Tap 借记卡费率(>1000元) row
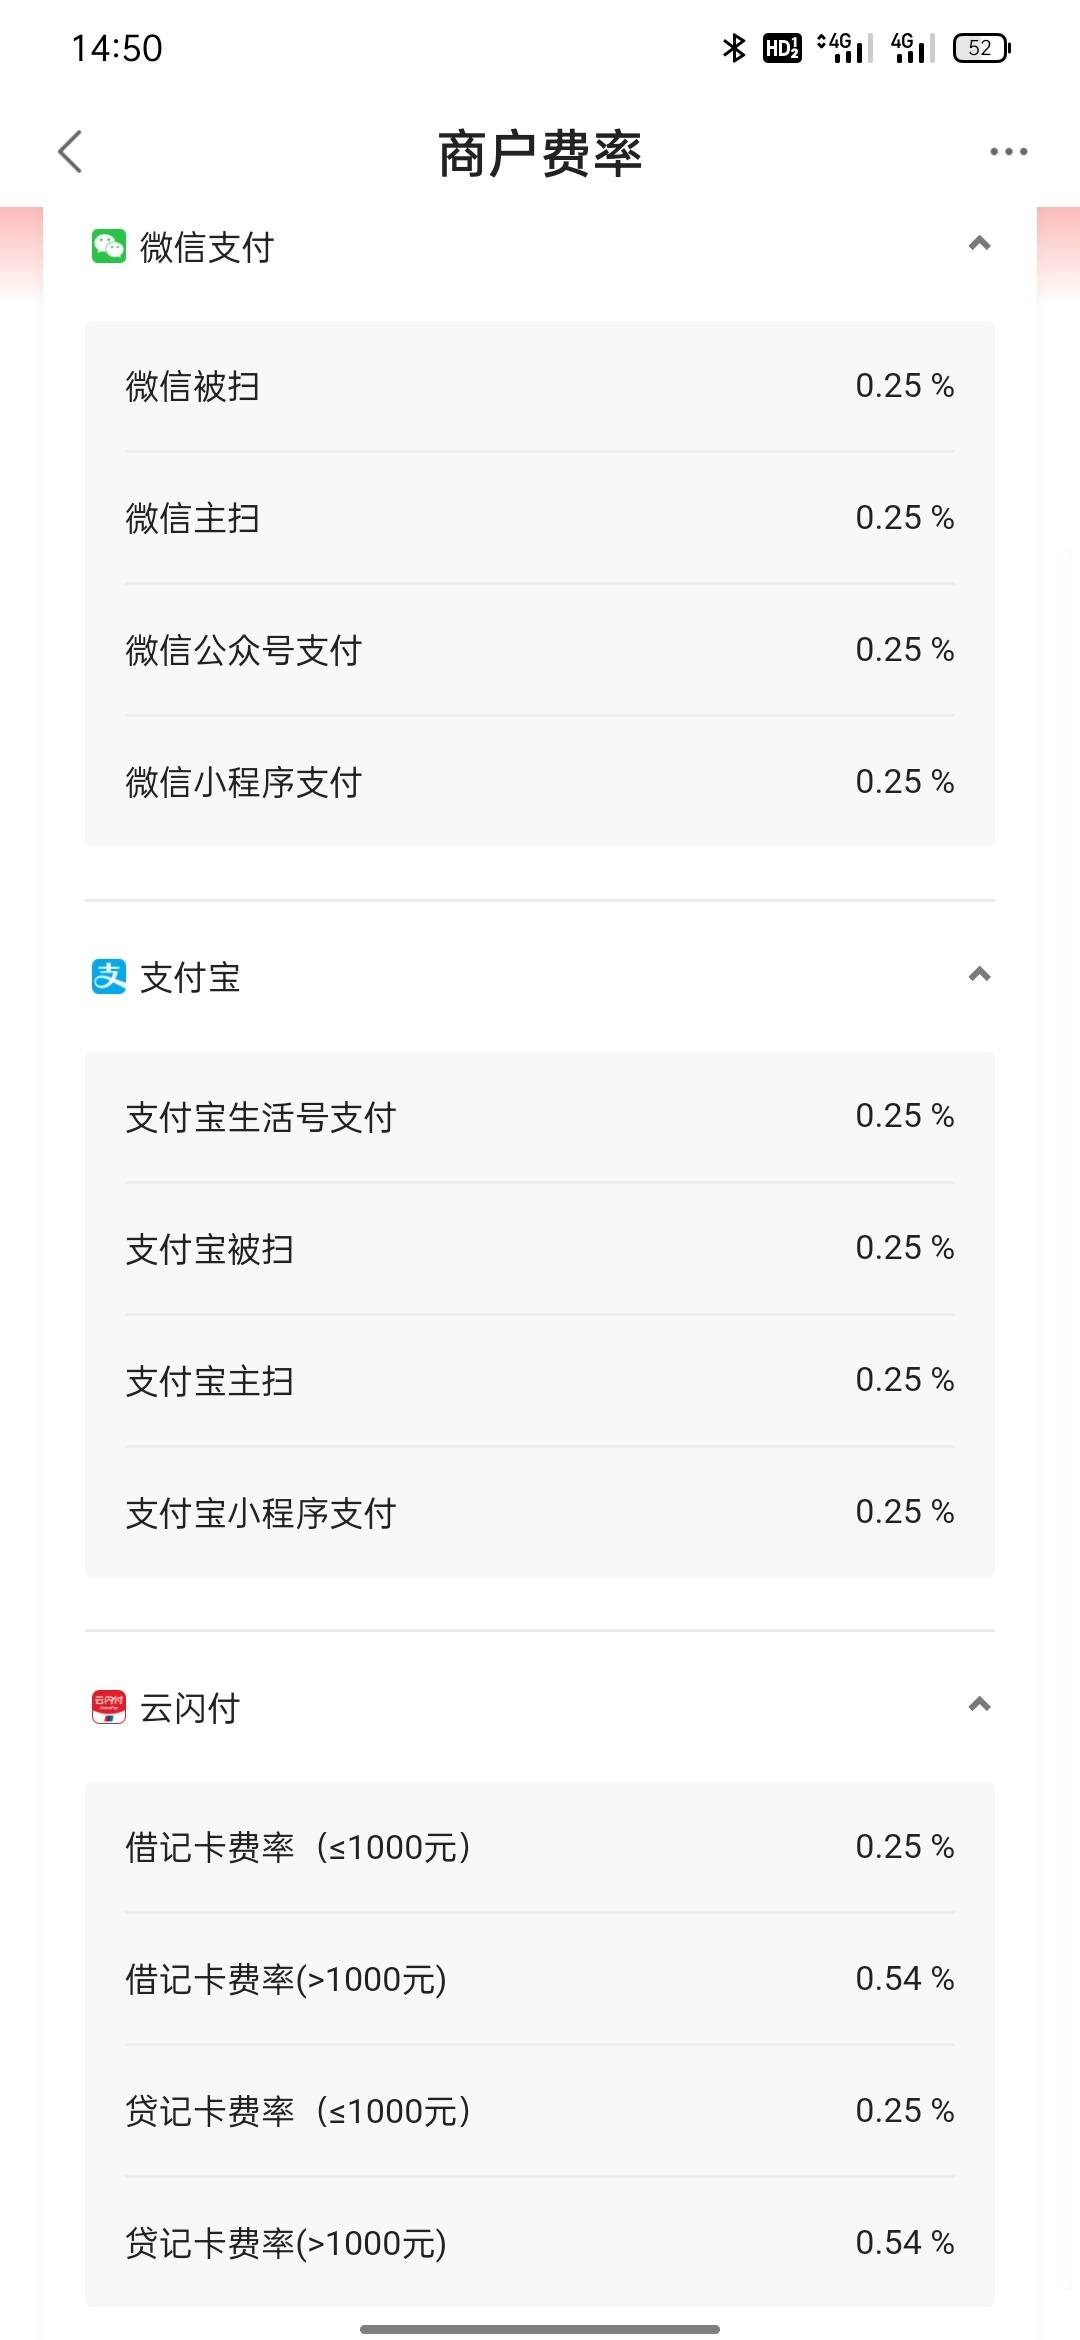 coord(540,1979)
